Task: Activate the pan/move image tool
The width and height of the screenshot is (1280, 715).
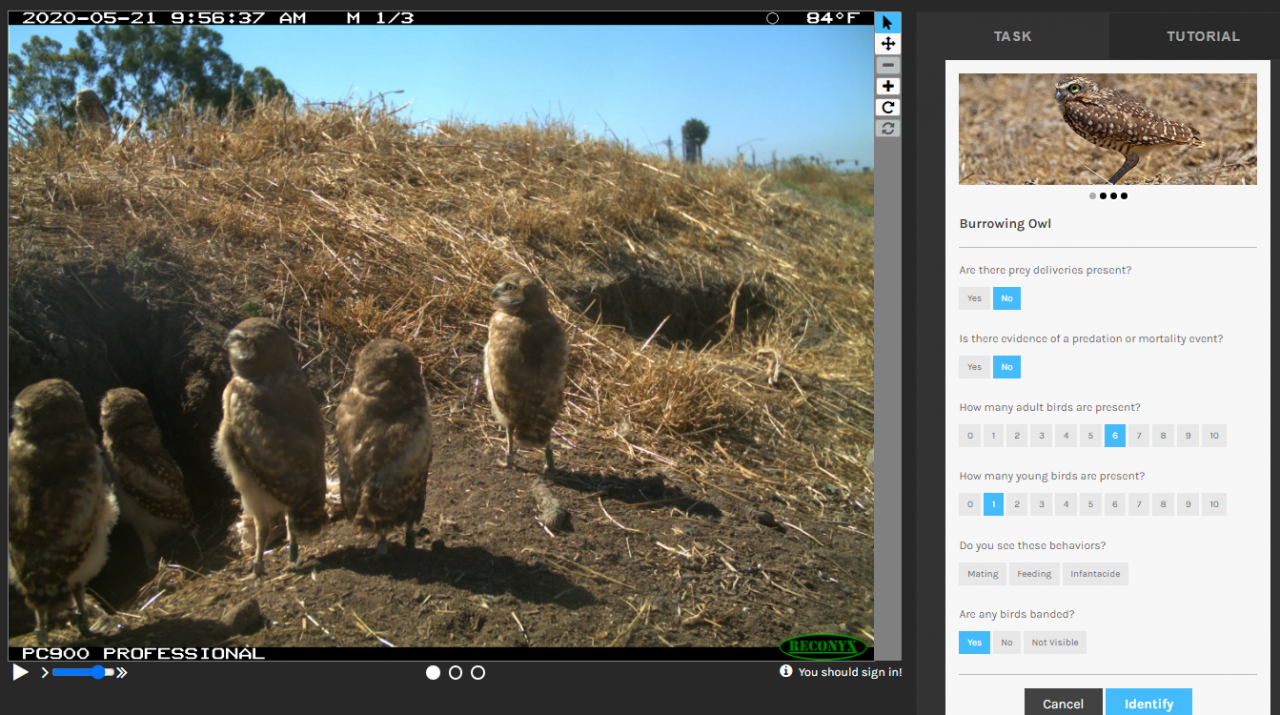Action: [x=888, y=44]
